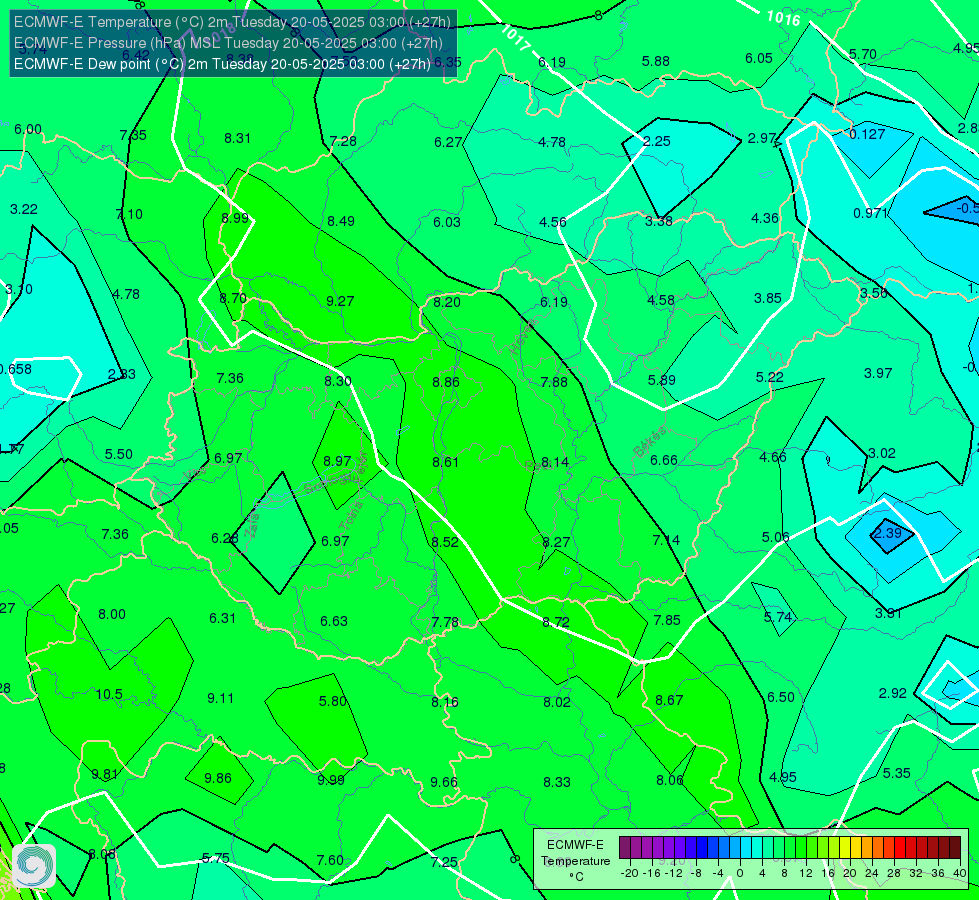Click the 7.88 temperature value
Screen dimensions: 979x900
pos(554,382)
